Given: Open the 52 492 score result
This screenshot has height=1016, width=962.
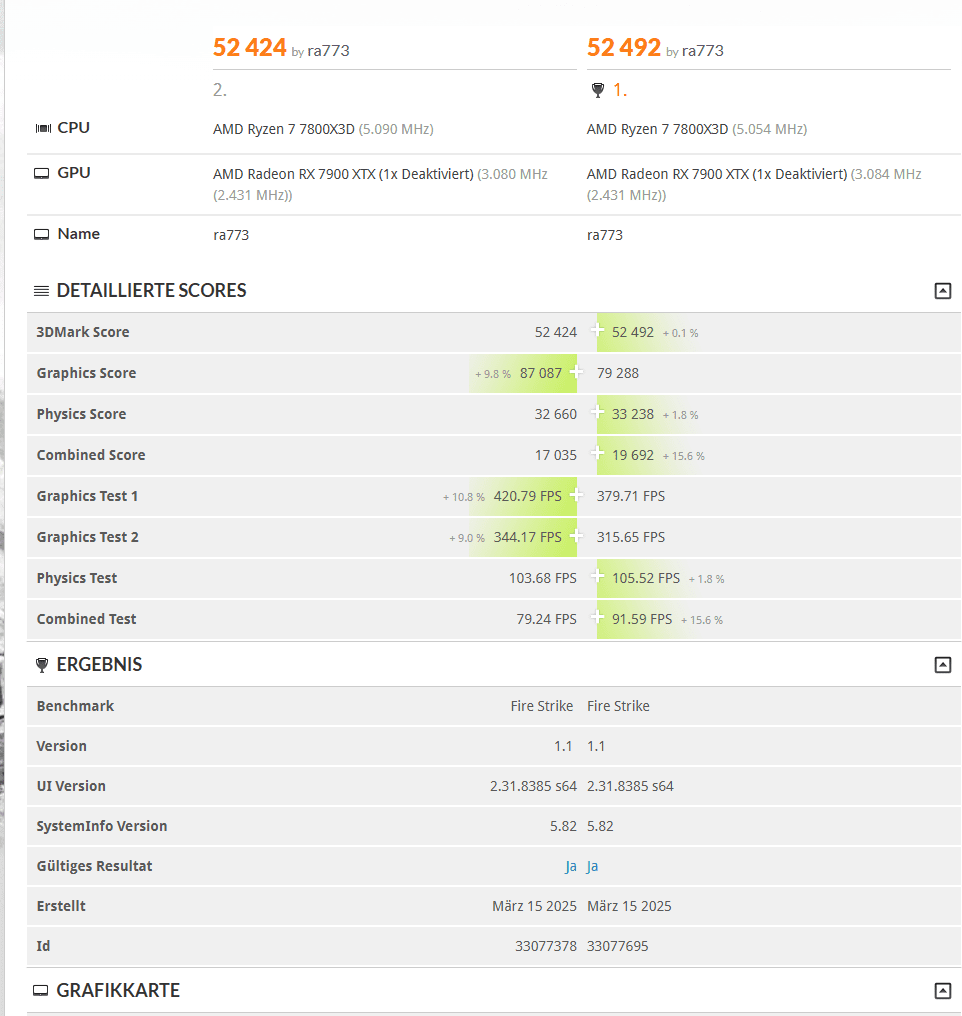Looking at the screenshot, I should pyautogui.click(x=624, y=48).
